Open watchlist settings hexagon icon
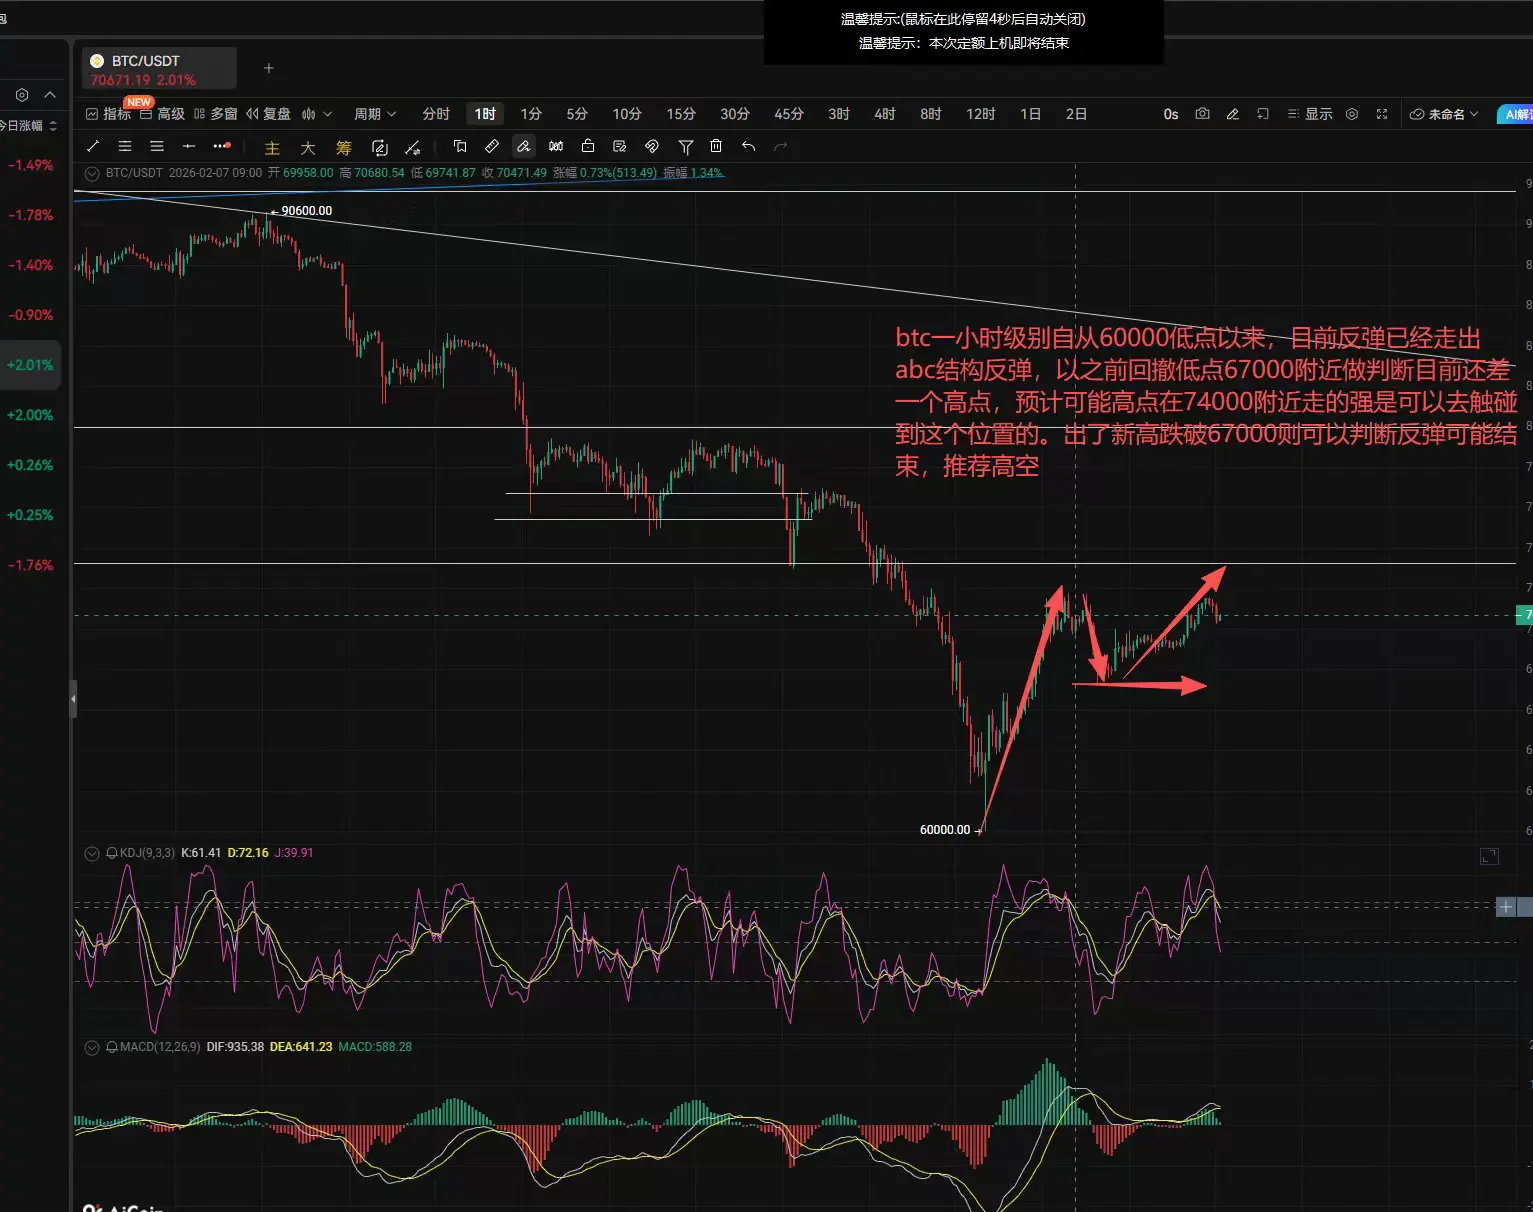The height and width of the screenshot is (1212, 1533). (x=22, y=94)
